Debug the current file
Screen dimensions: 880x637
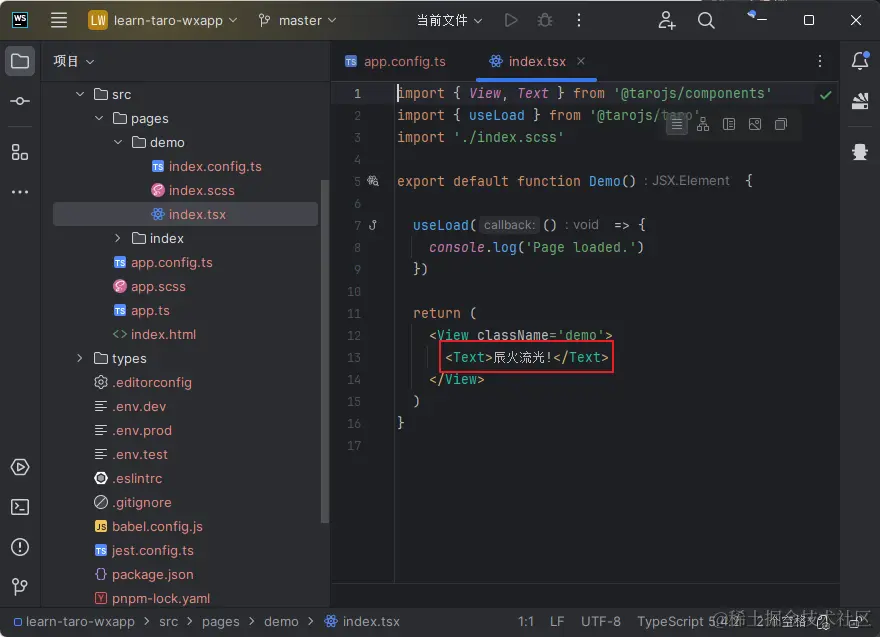pyautogui.click(x=544, y=20)
